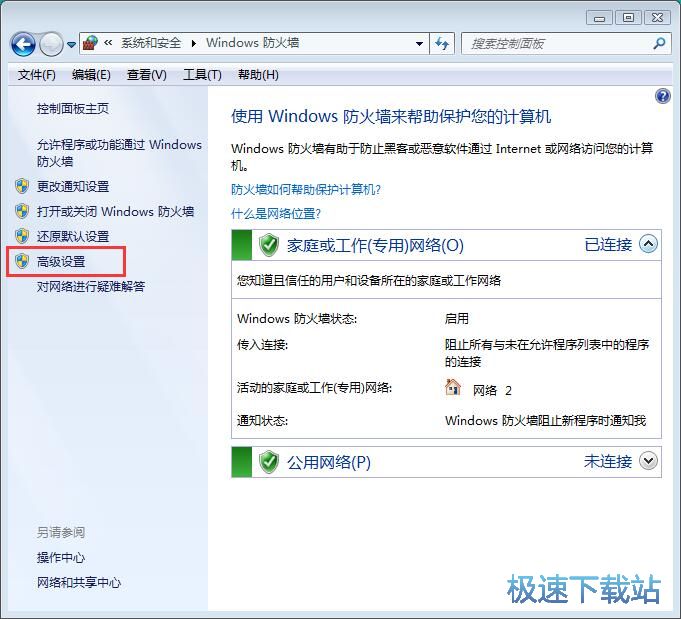This screenshot has height=619, width=681.
Task: Open 打开或关闭 Windows 防火墙
Action: tap(115, 212)
